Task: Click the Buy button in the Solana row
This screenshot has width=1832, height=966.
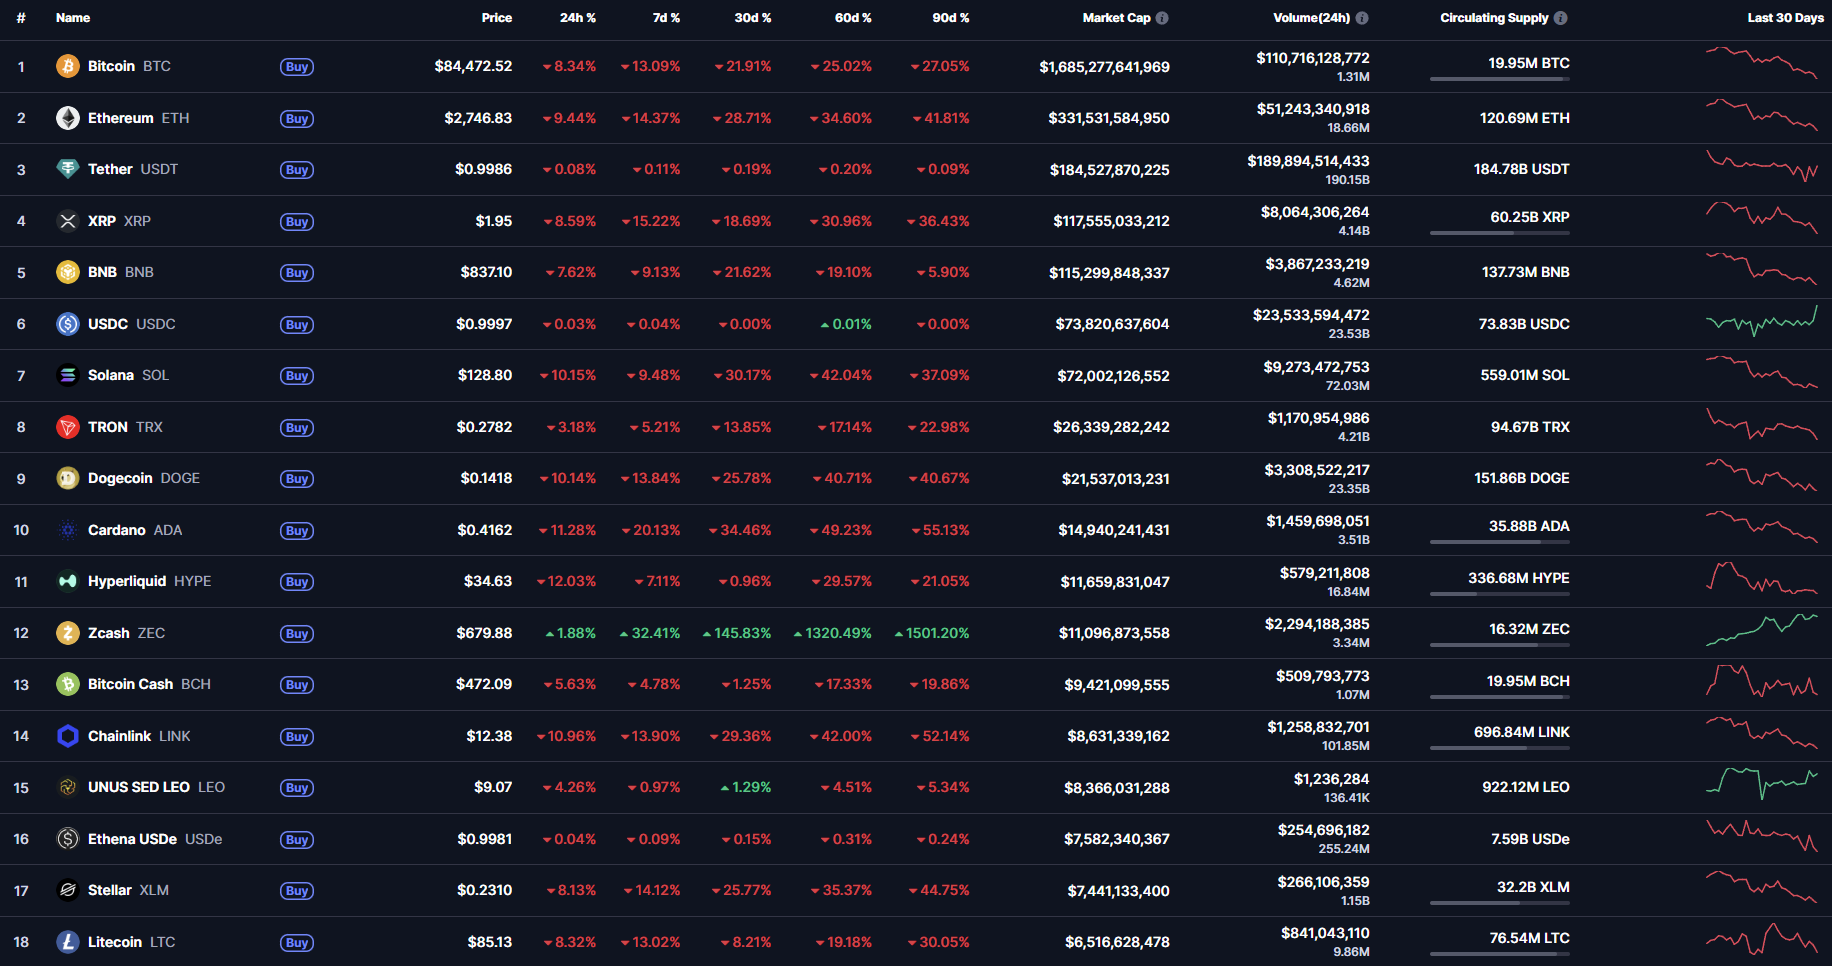Action: click(297, 376)
